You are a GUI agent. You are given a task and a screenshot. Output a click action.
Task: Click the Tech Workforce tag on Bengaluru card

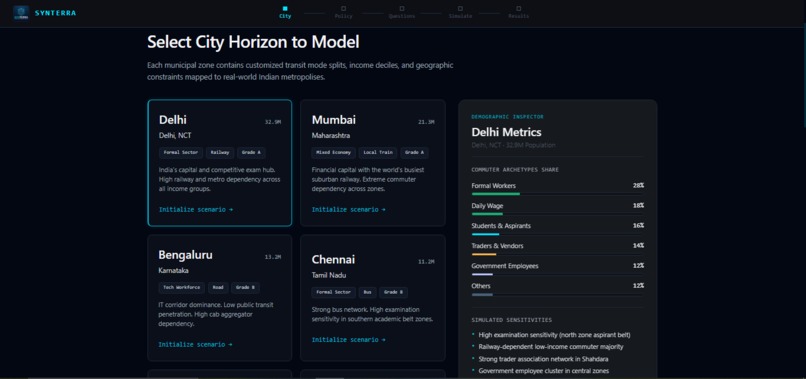(x=181, y=287)
